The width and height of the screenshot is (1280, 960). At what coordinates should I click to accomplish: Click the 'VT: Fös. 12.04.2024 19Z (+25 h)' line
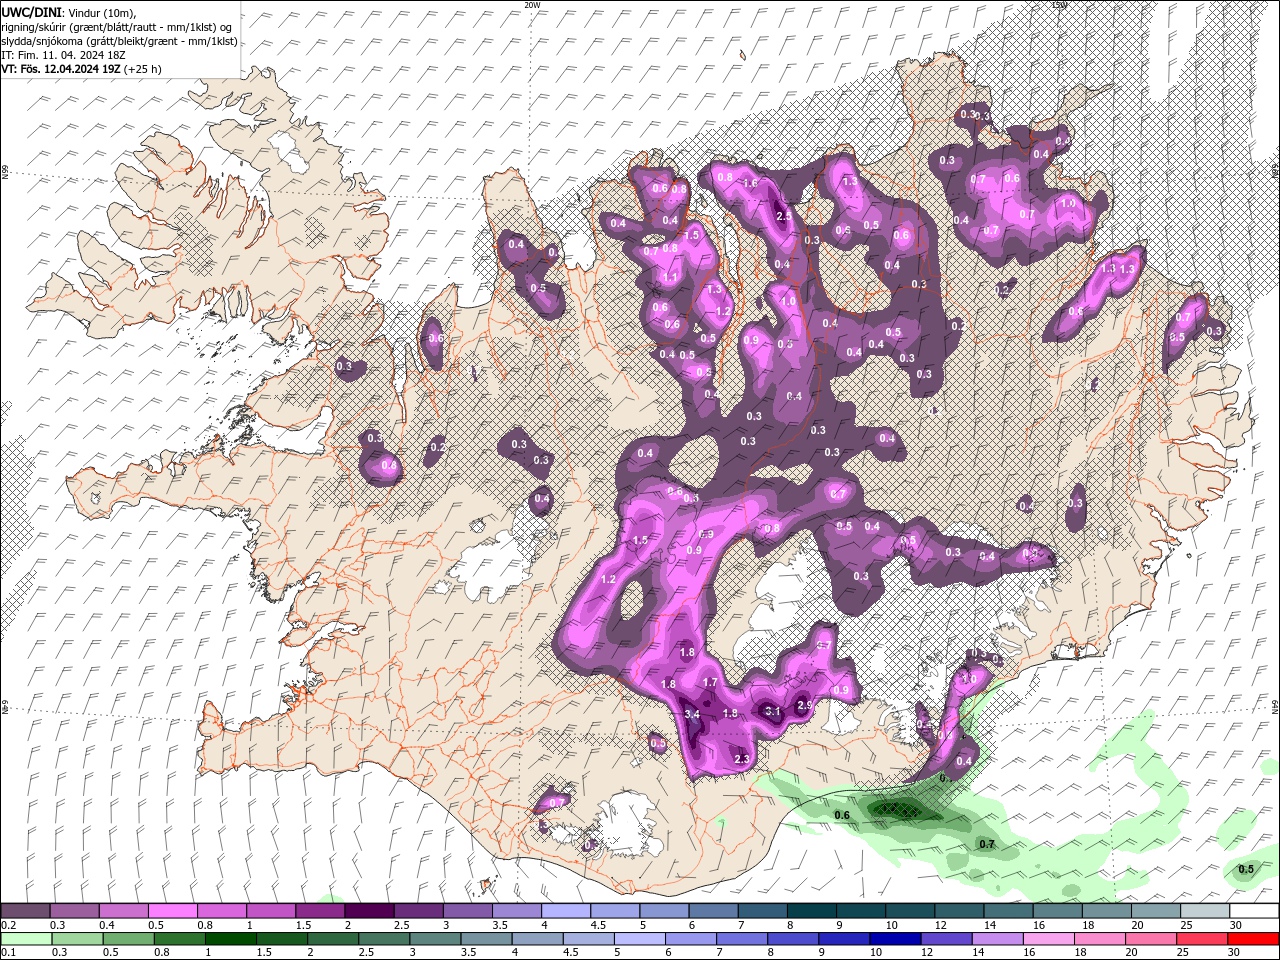pyautogui.click(x=81, y=69)
